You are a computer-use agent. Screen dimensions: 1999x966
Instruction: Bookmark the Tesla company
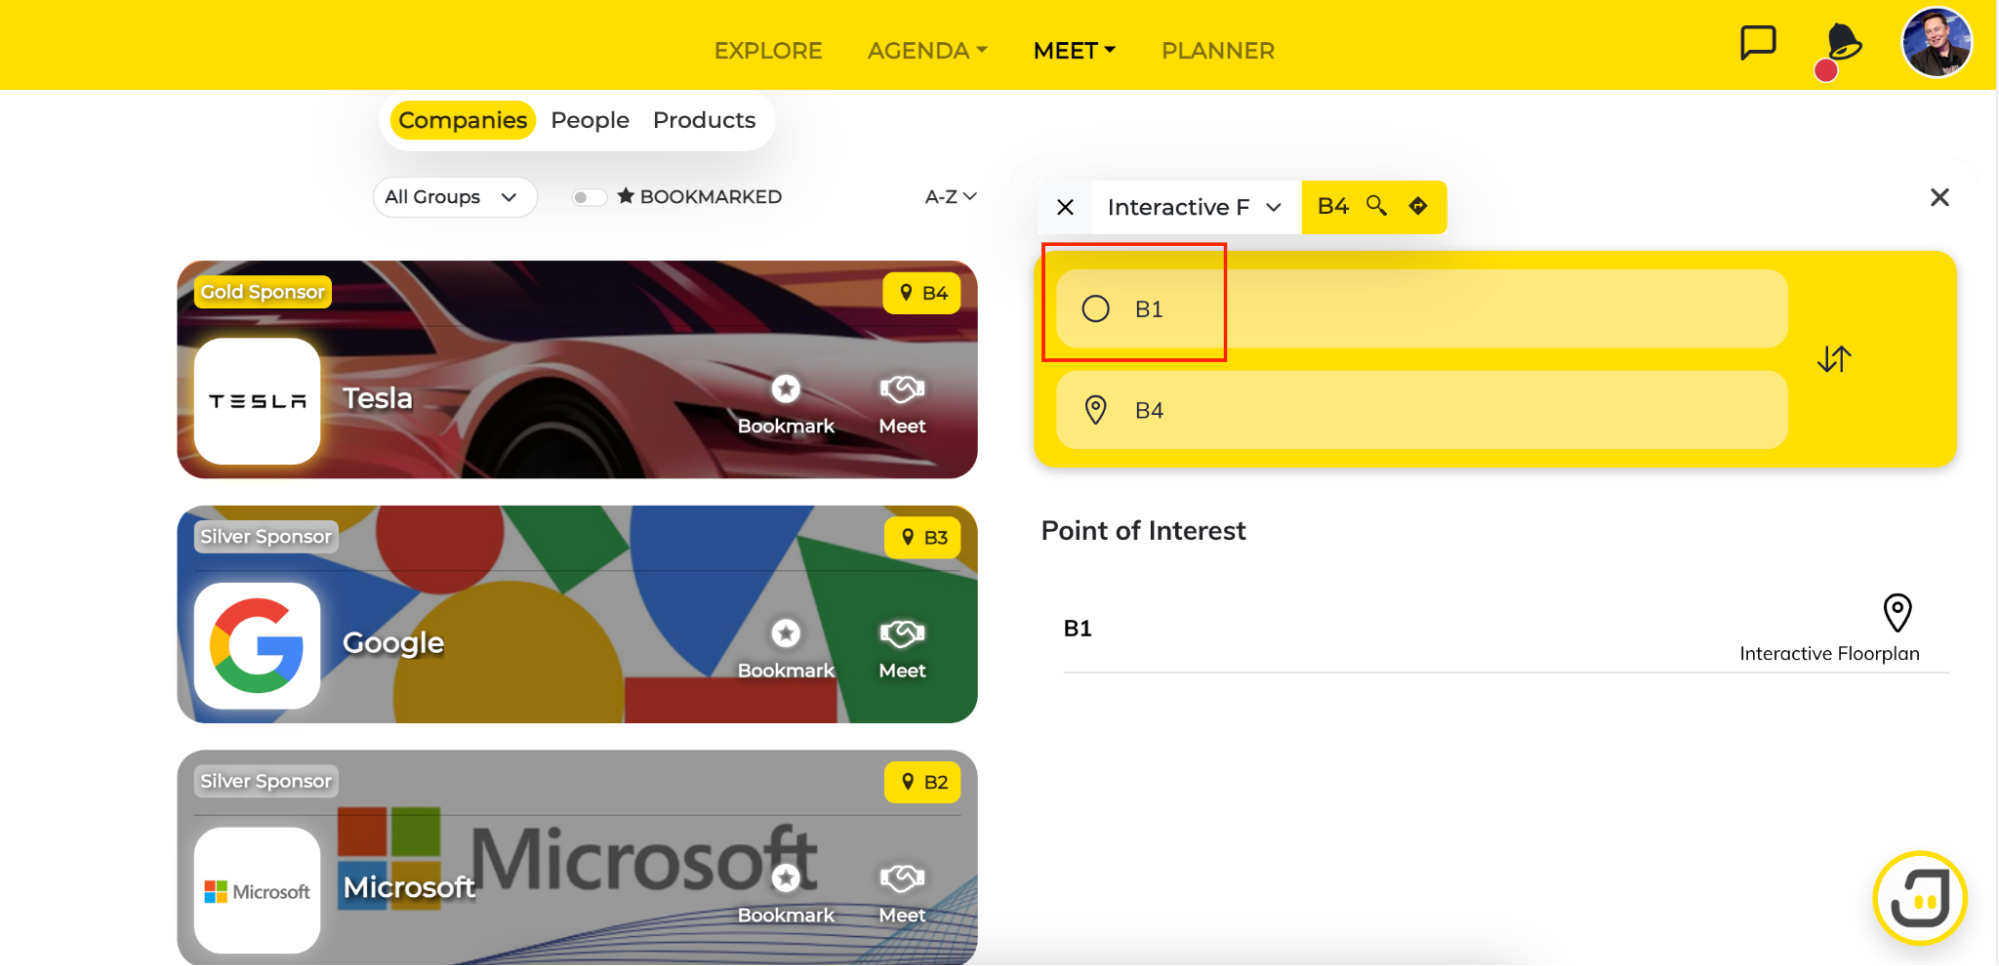click(x=786, y=404)
